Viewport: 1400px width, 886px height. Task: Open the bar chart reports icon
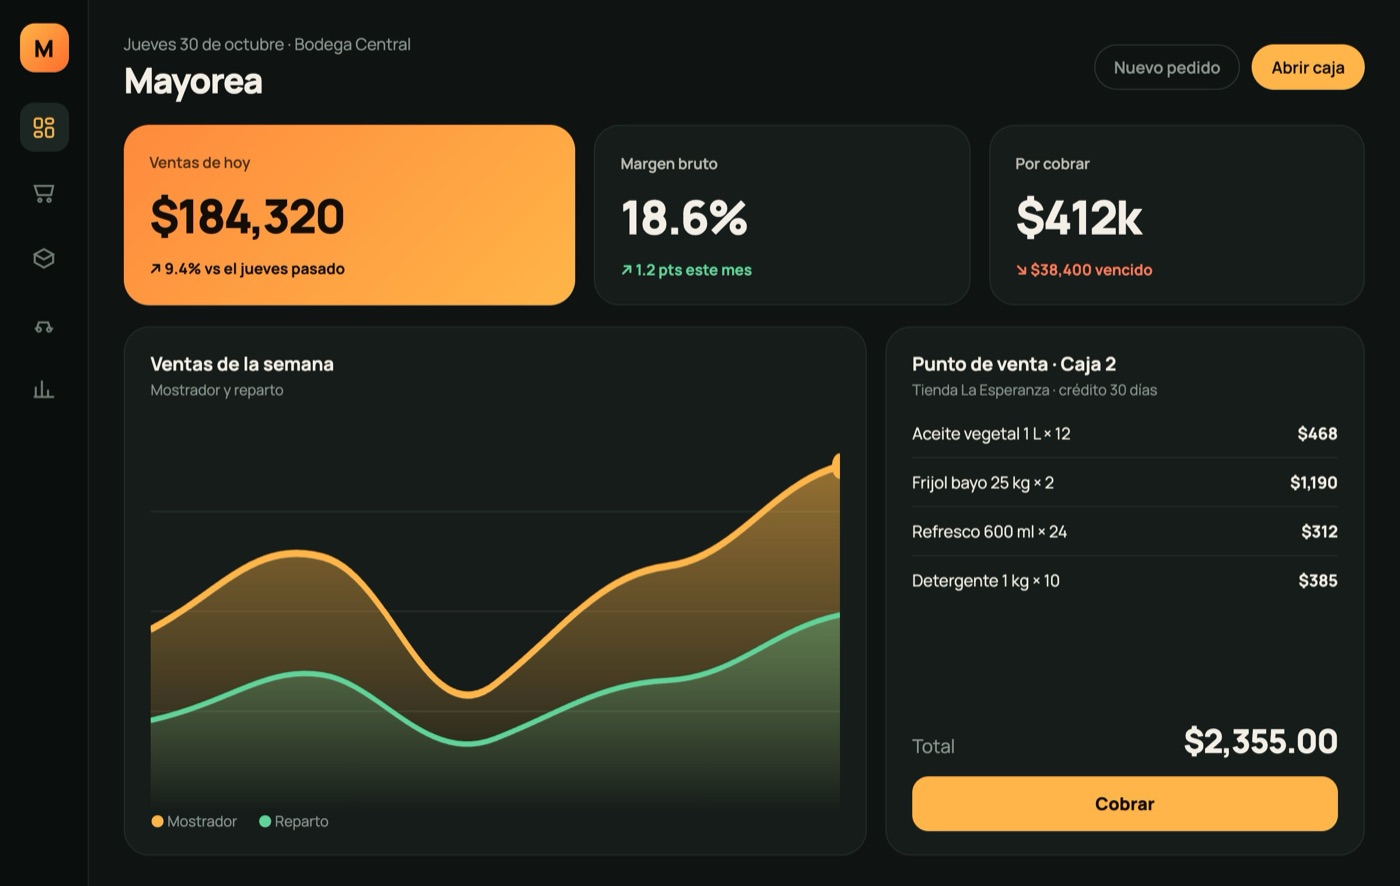coord(44,390)
